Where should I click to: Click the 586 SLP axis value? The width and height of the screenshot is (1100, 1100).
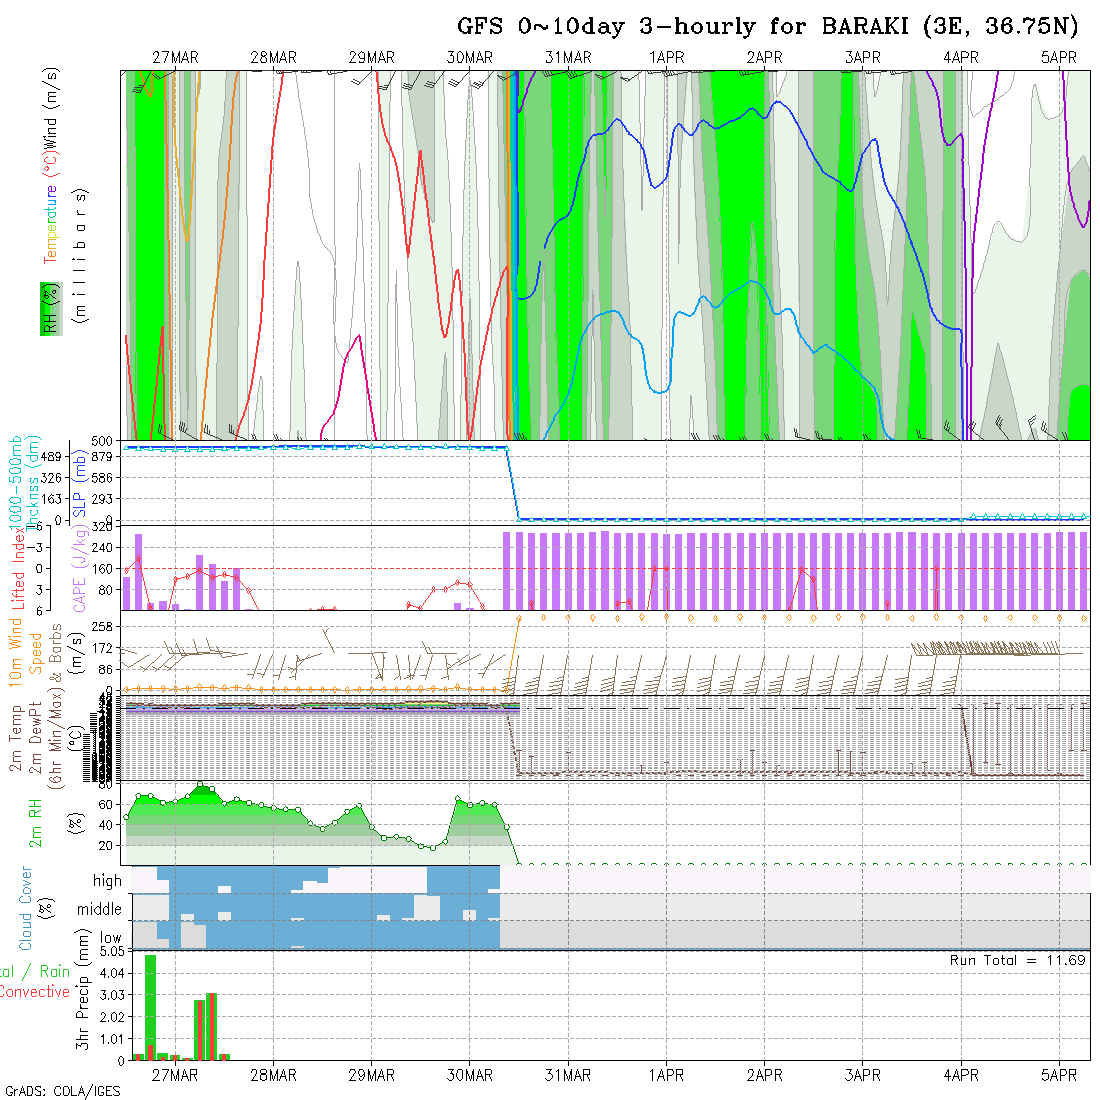[102, 478]
